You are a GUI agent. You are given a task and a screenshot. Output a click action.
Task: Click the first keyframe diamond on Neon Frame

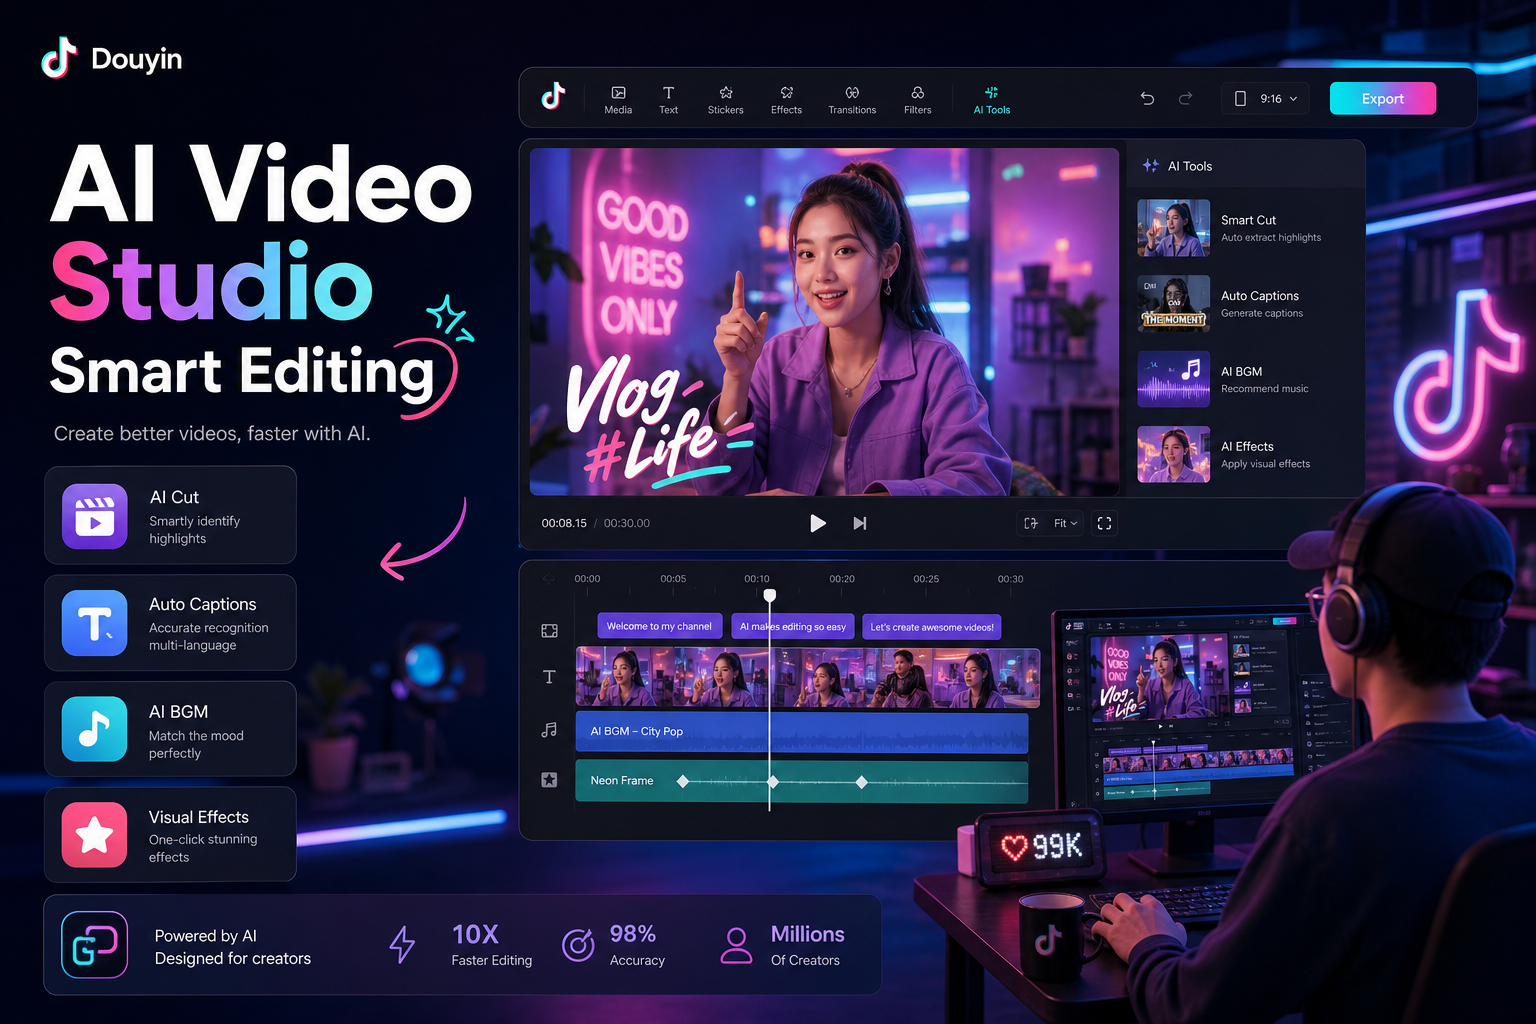pyautogui.click(x=683, y=781)
